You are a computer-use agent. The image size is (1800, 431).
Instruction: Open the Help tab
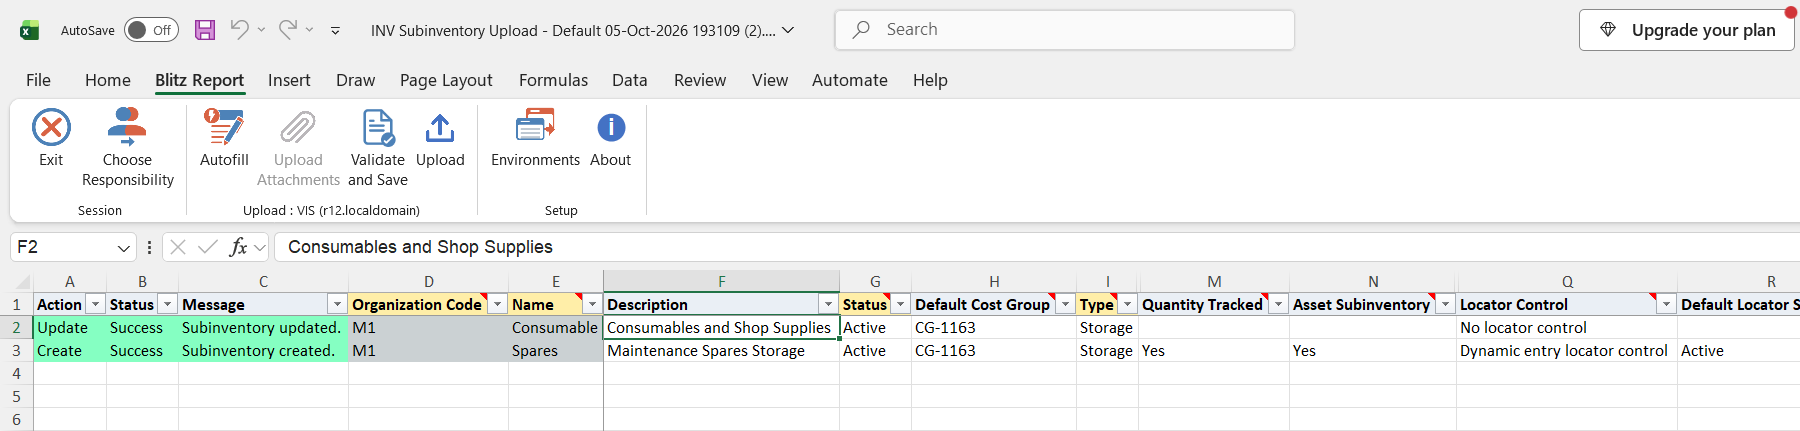click(930, 80)
